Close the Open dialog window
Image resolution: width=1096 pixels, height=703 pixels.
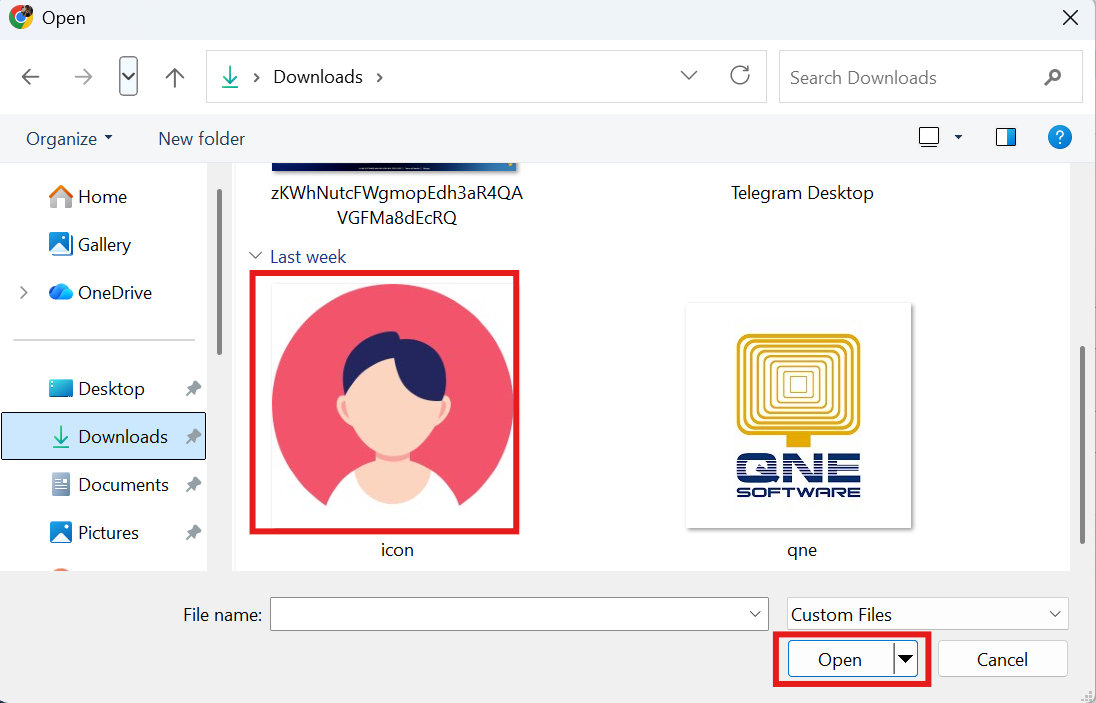(1070, 18)
